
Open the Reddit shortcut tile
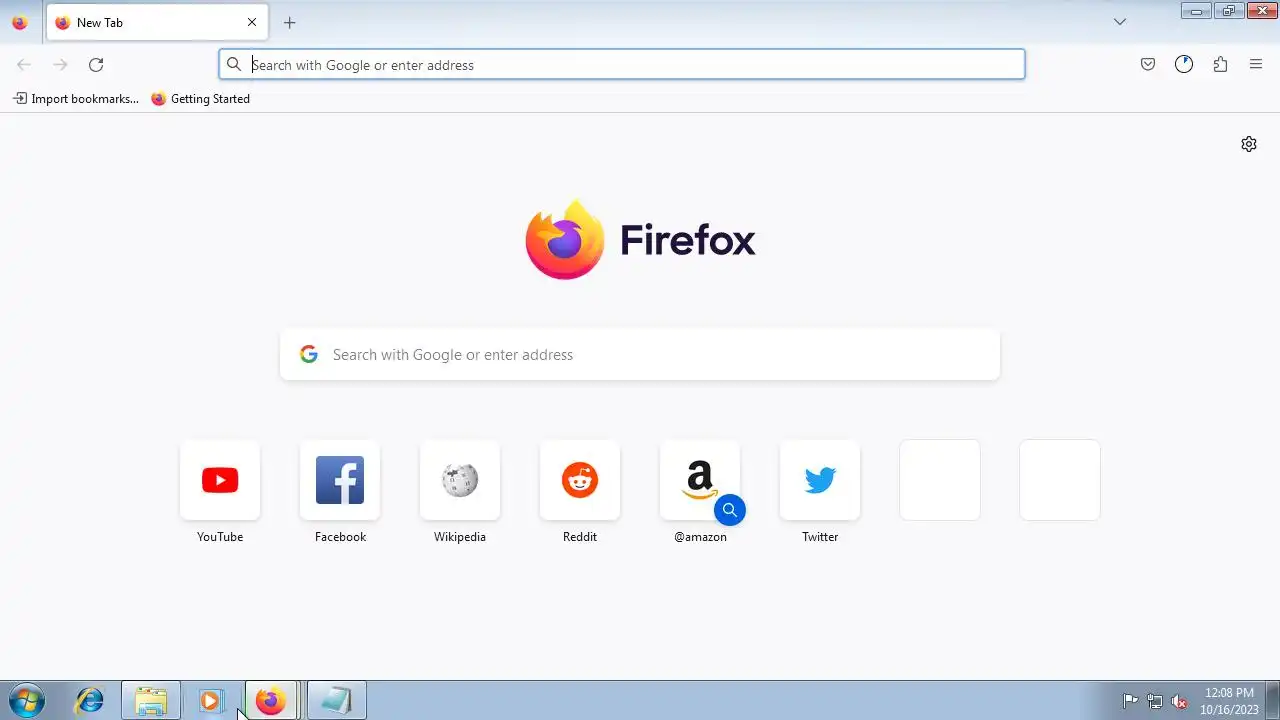tap(580, 480)
